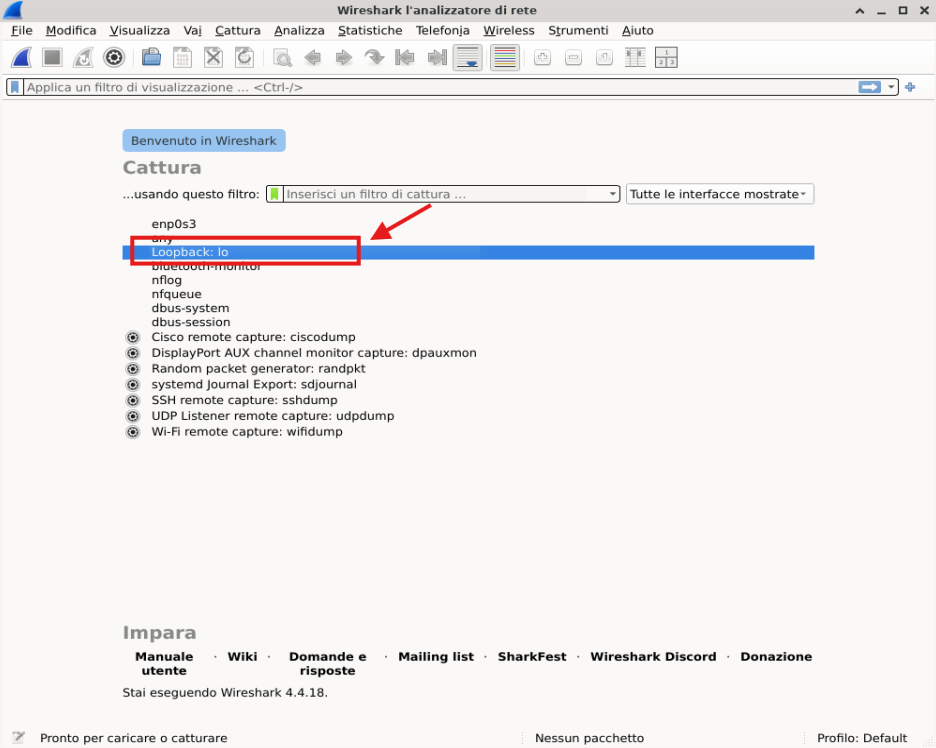Apply display filter with blue arrow
Screen dimensions: 936x748
pyautogui.click(x=870, y=87)
